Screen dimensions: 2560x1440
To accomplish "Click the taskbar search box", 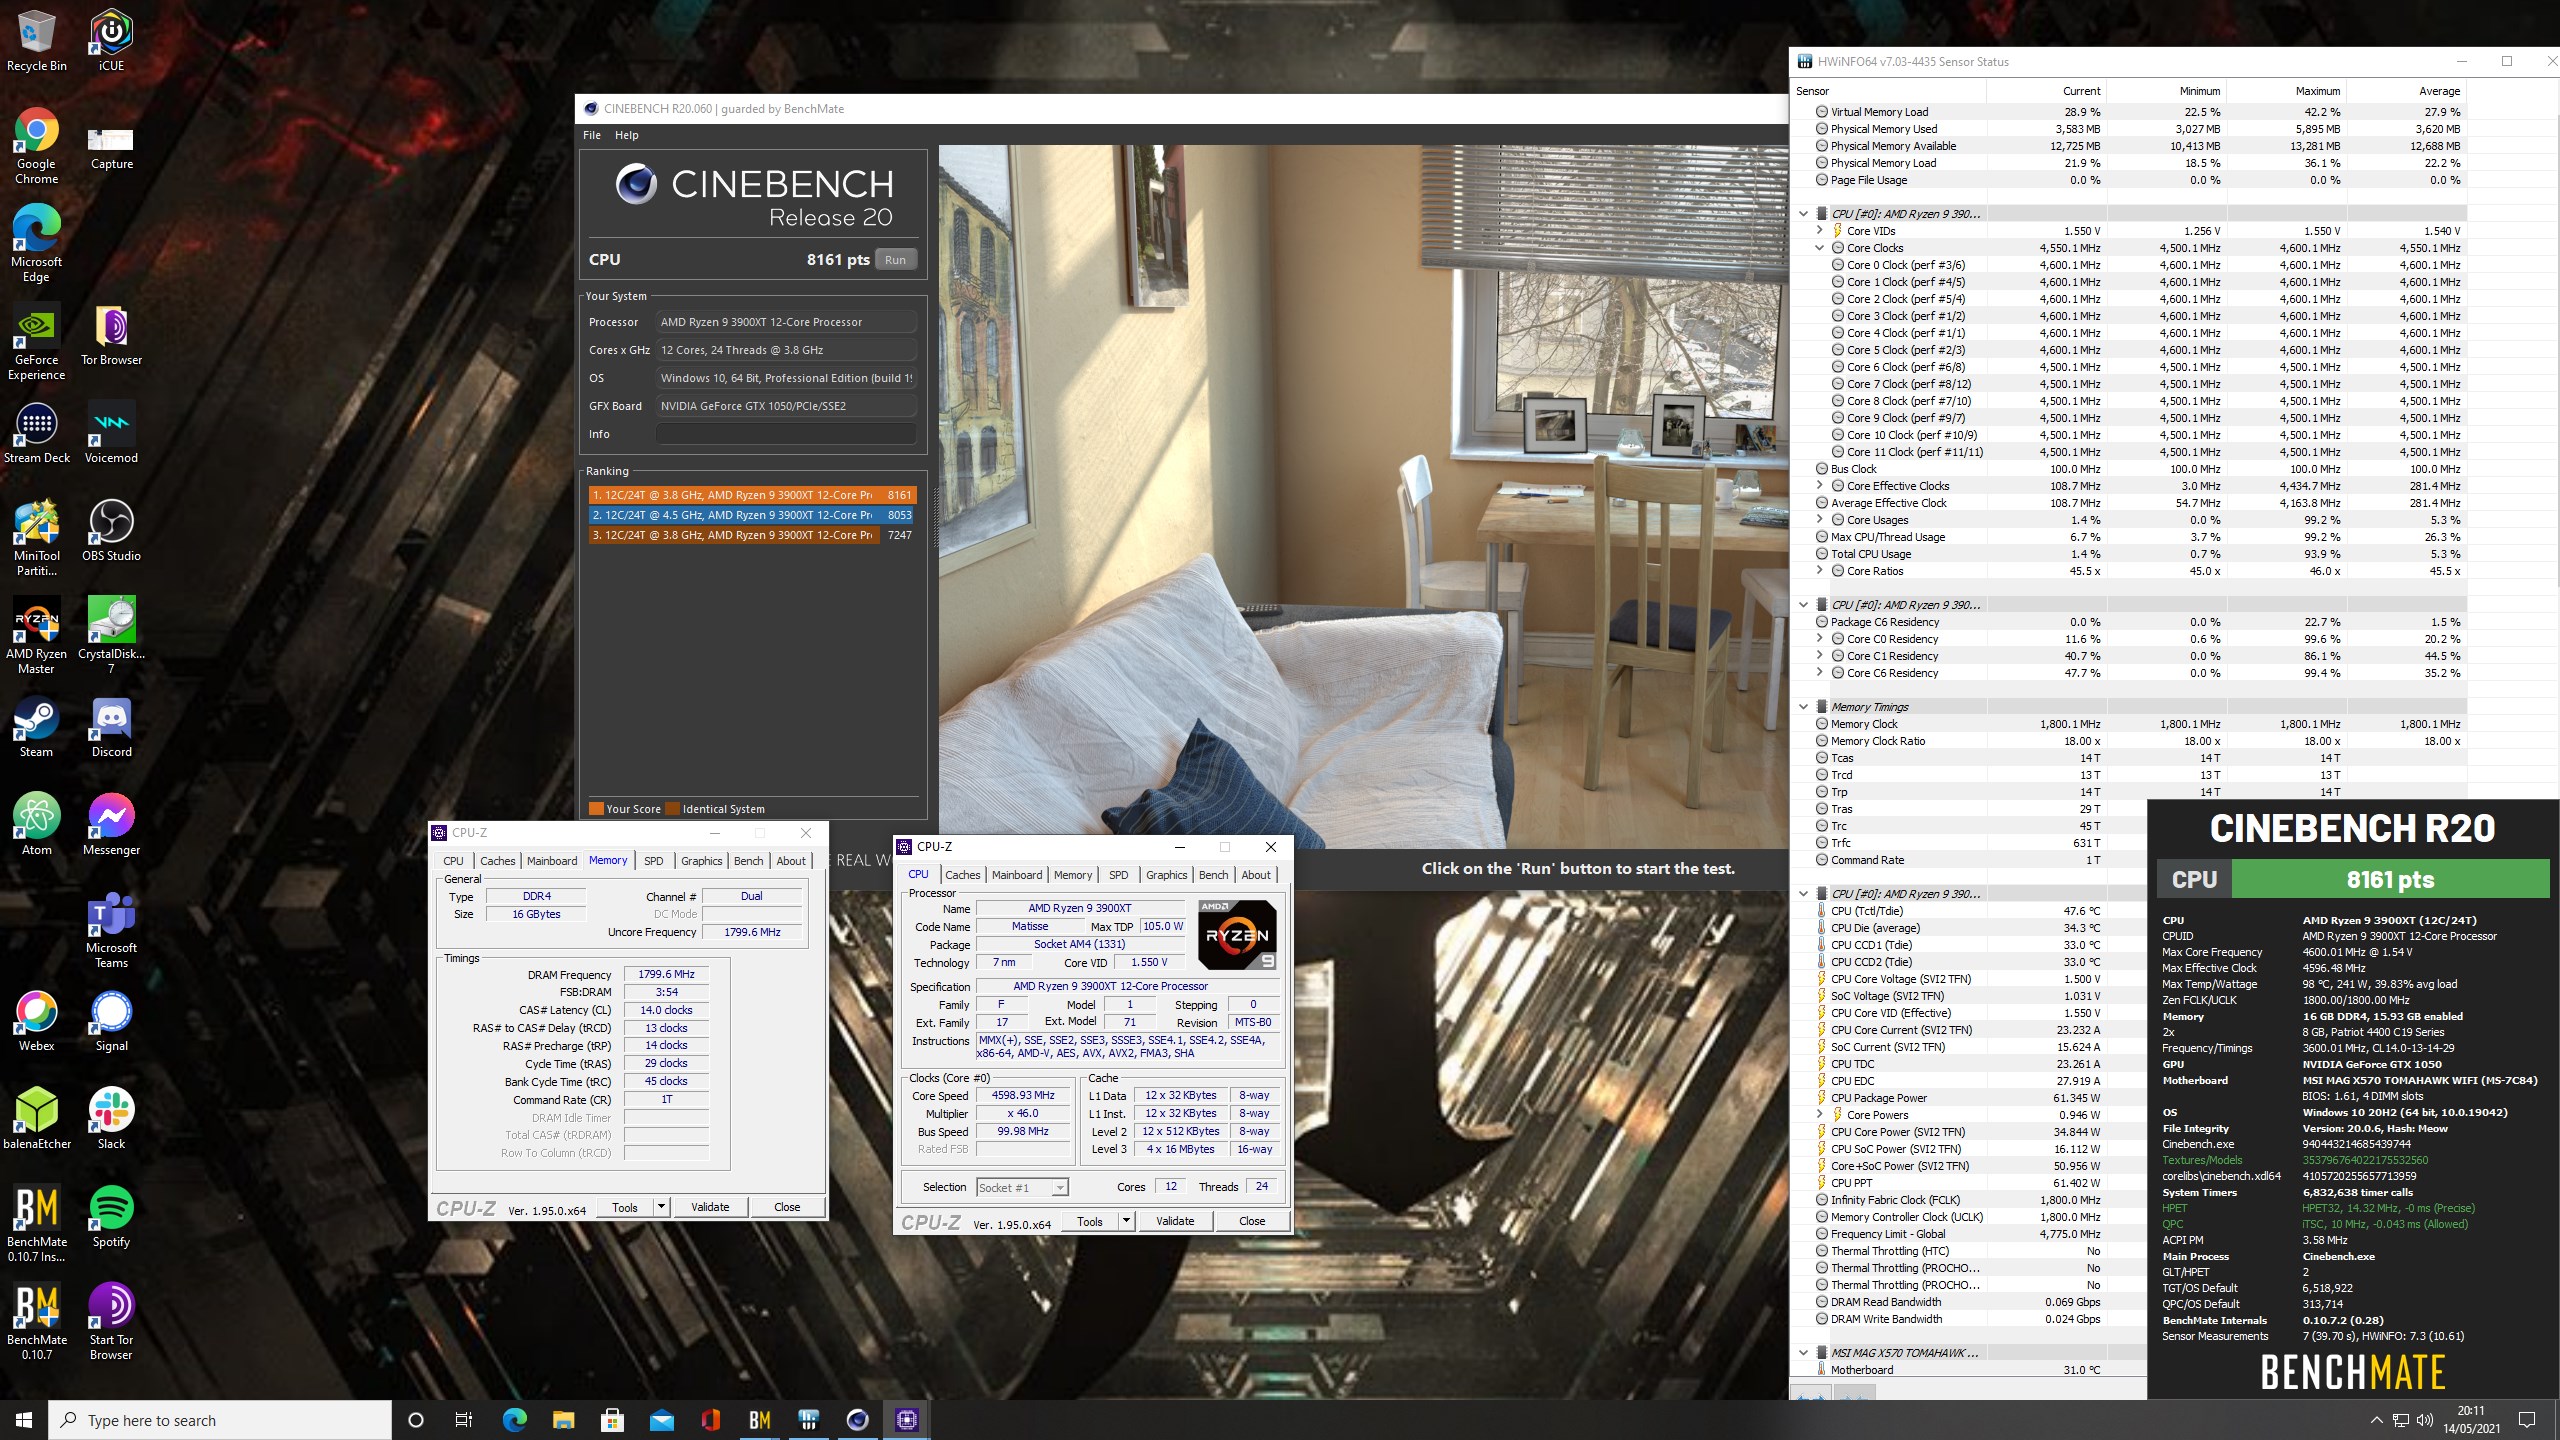I will (220, 1420).
